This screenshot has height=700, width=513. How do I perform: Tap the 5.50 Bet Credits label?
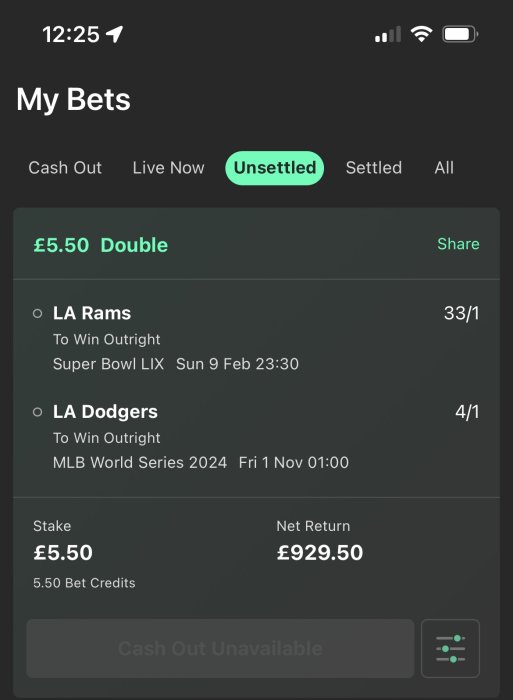tap(84, 583)
